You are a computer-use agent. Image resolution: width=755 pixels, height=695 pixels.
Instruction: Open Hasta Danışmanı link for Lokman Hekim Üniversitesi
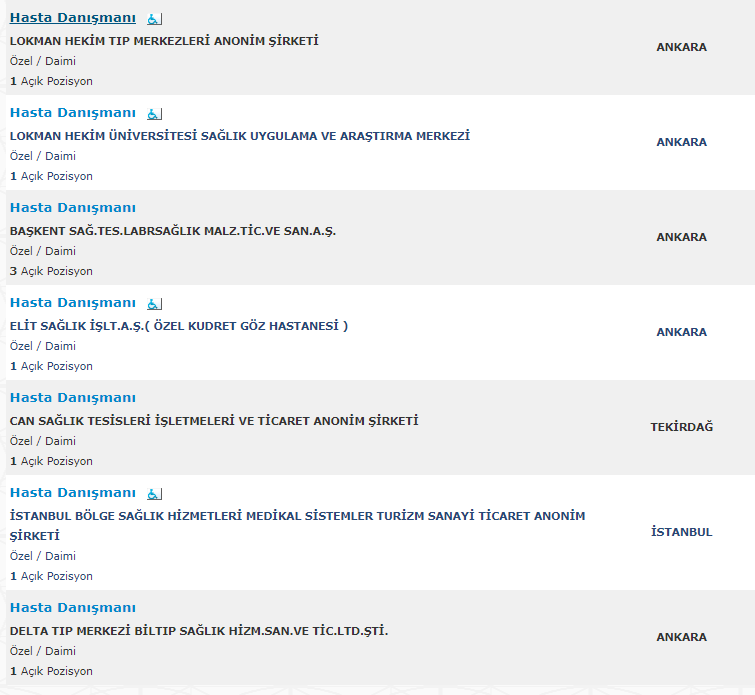tap(73, 113)
